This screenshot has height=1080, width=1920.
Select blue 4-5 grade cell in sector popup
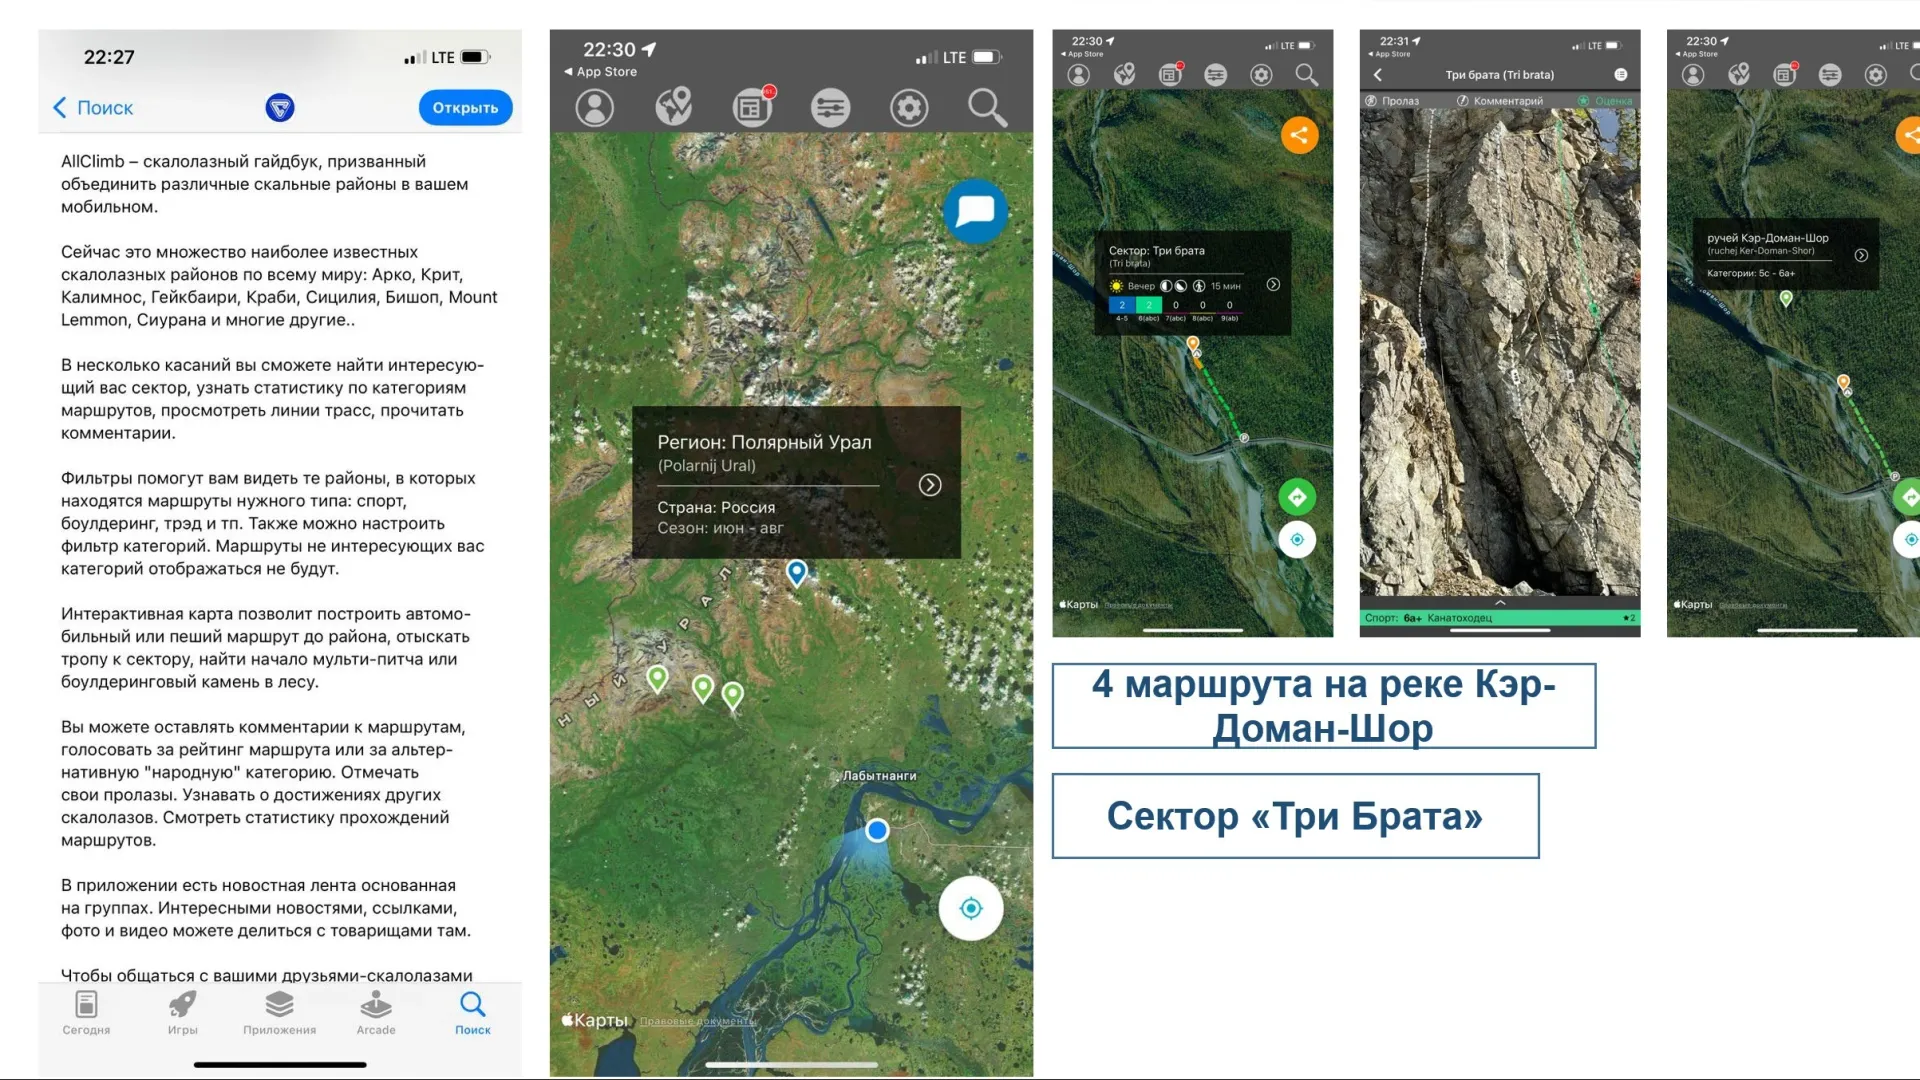click(x=1122, y=305)
